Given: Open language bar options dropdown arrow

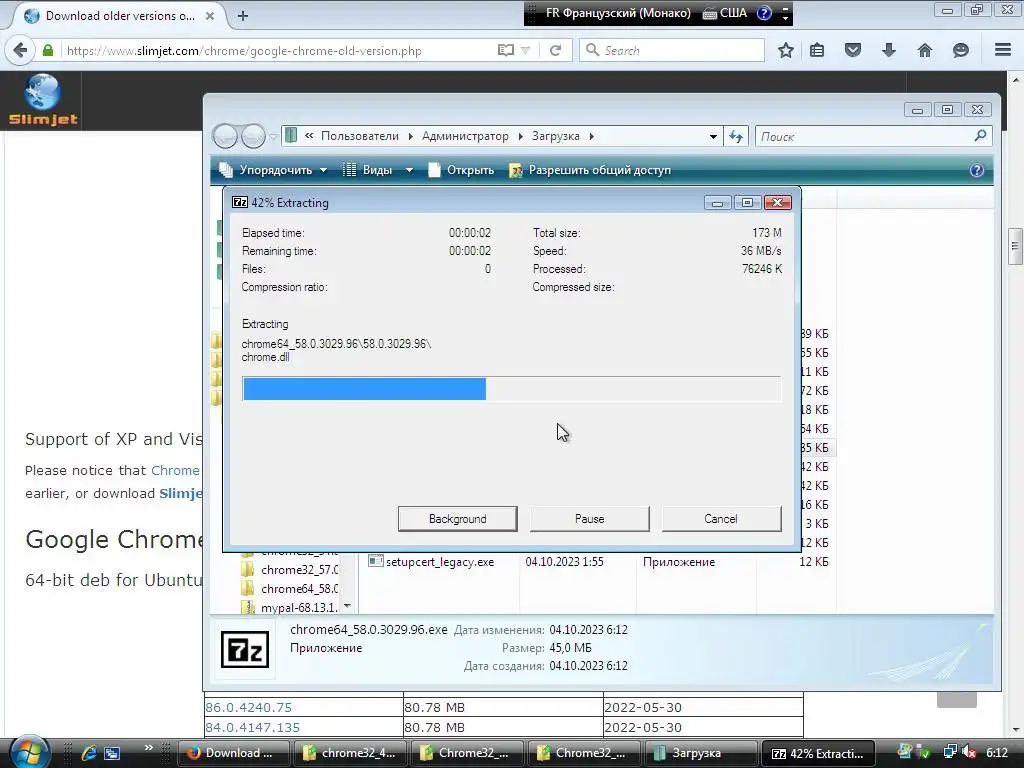Looking at the screenshot, I should [x=786, y=17].
